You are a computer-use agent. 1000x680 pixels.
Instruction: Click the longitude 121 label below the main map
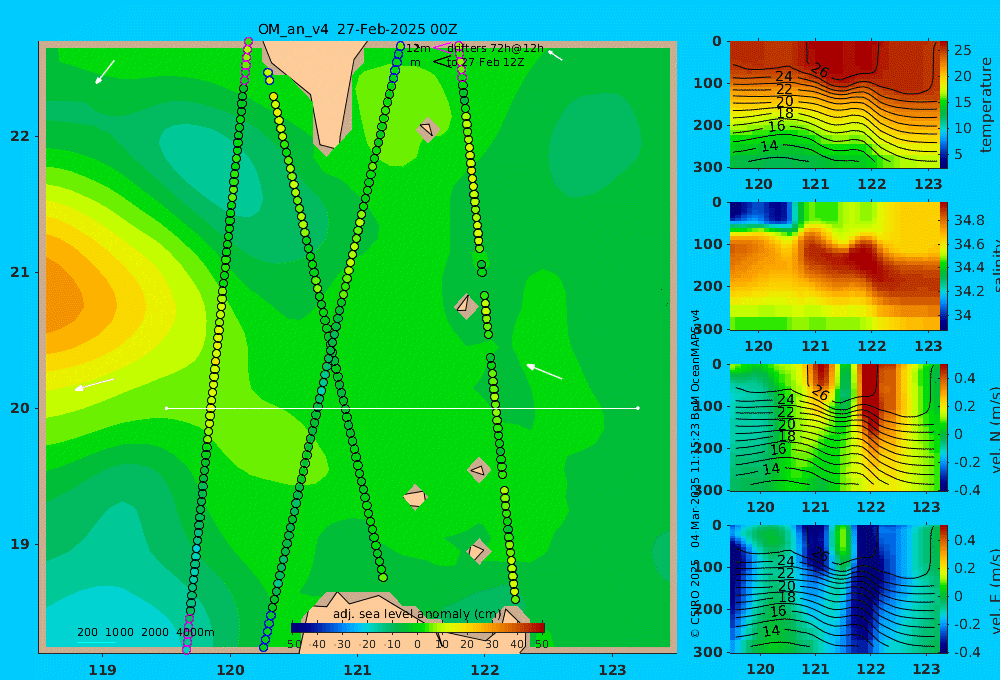357,670
